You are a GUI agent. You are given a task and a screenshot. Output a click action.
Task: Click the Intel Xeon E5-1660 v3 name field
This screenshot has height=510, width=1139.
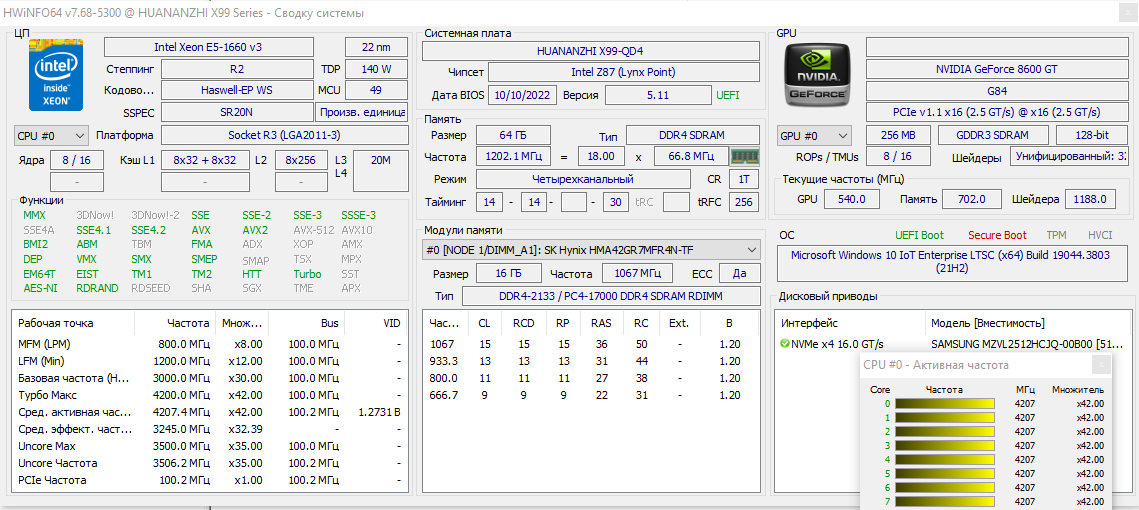208,46
